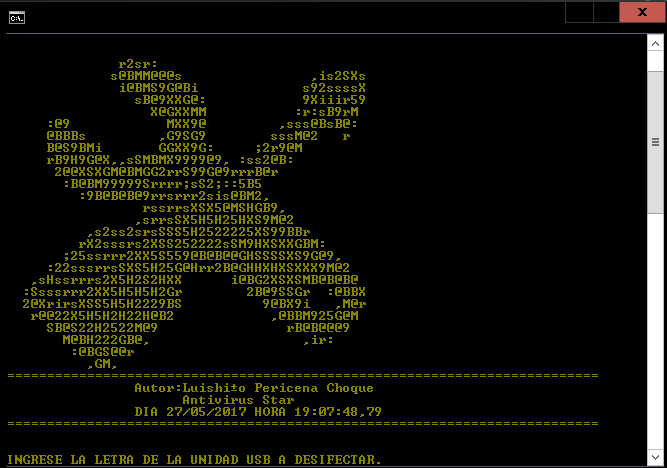Click the 'HORA 19:07:48,79' time text

pyautogui.click(x=318, y=412)
